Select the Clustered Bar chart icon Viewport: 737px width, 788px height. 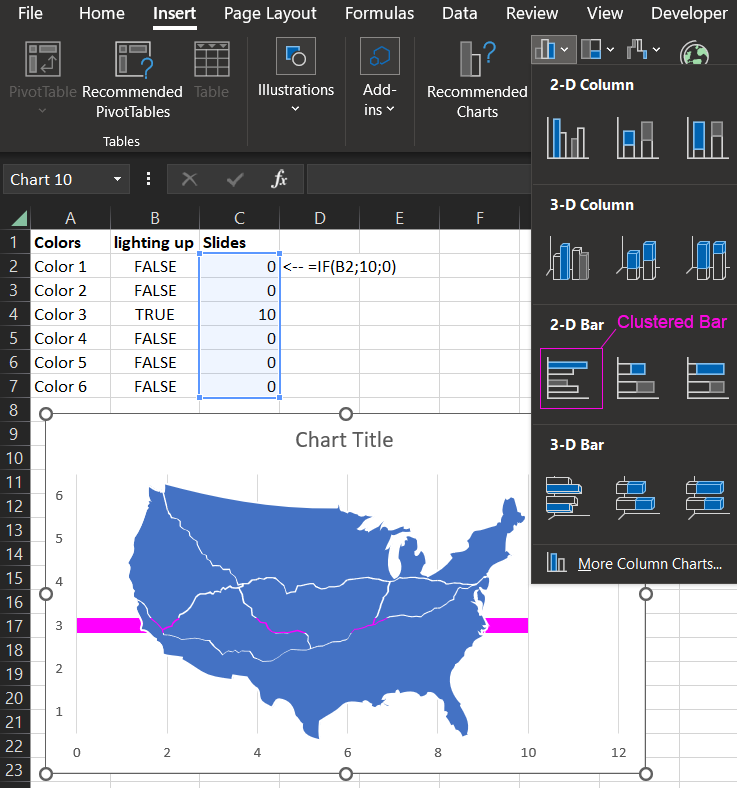click(x=571, y=378)
